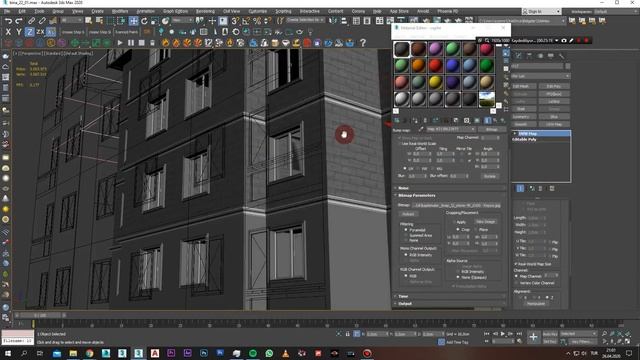Select the yellow material sample sphere
Screen dimensions: 640x360
436,82
